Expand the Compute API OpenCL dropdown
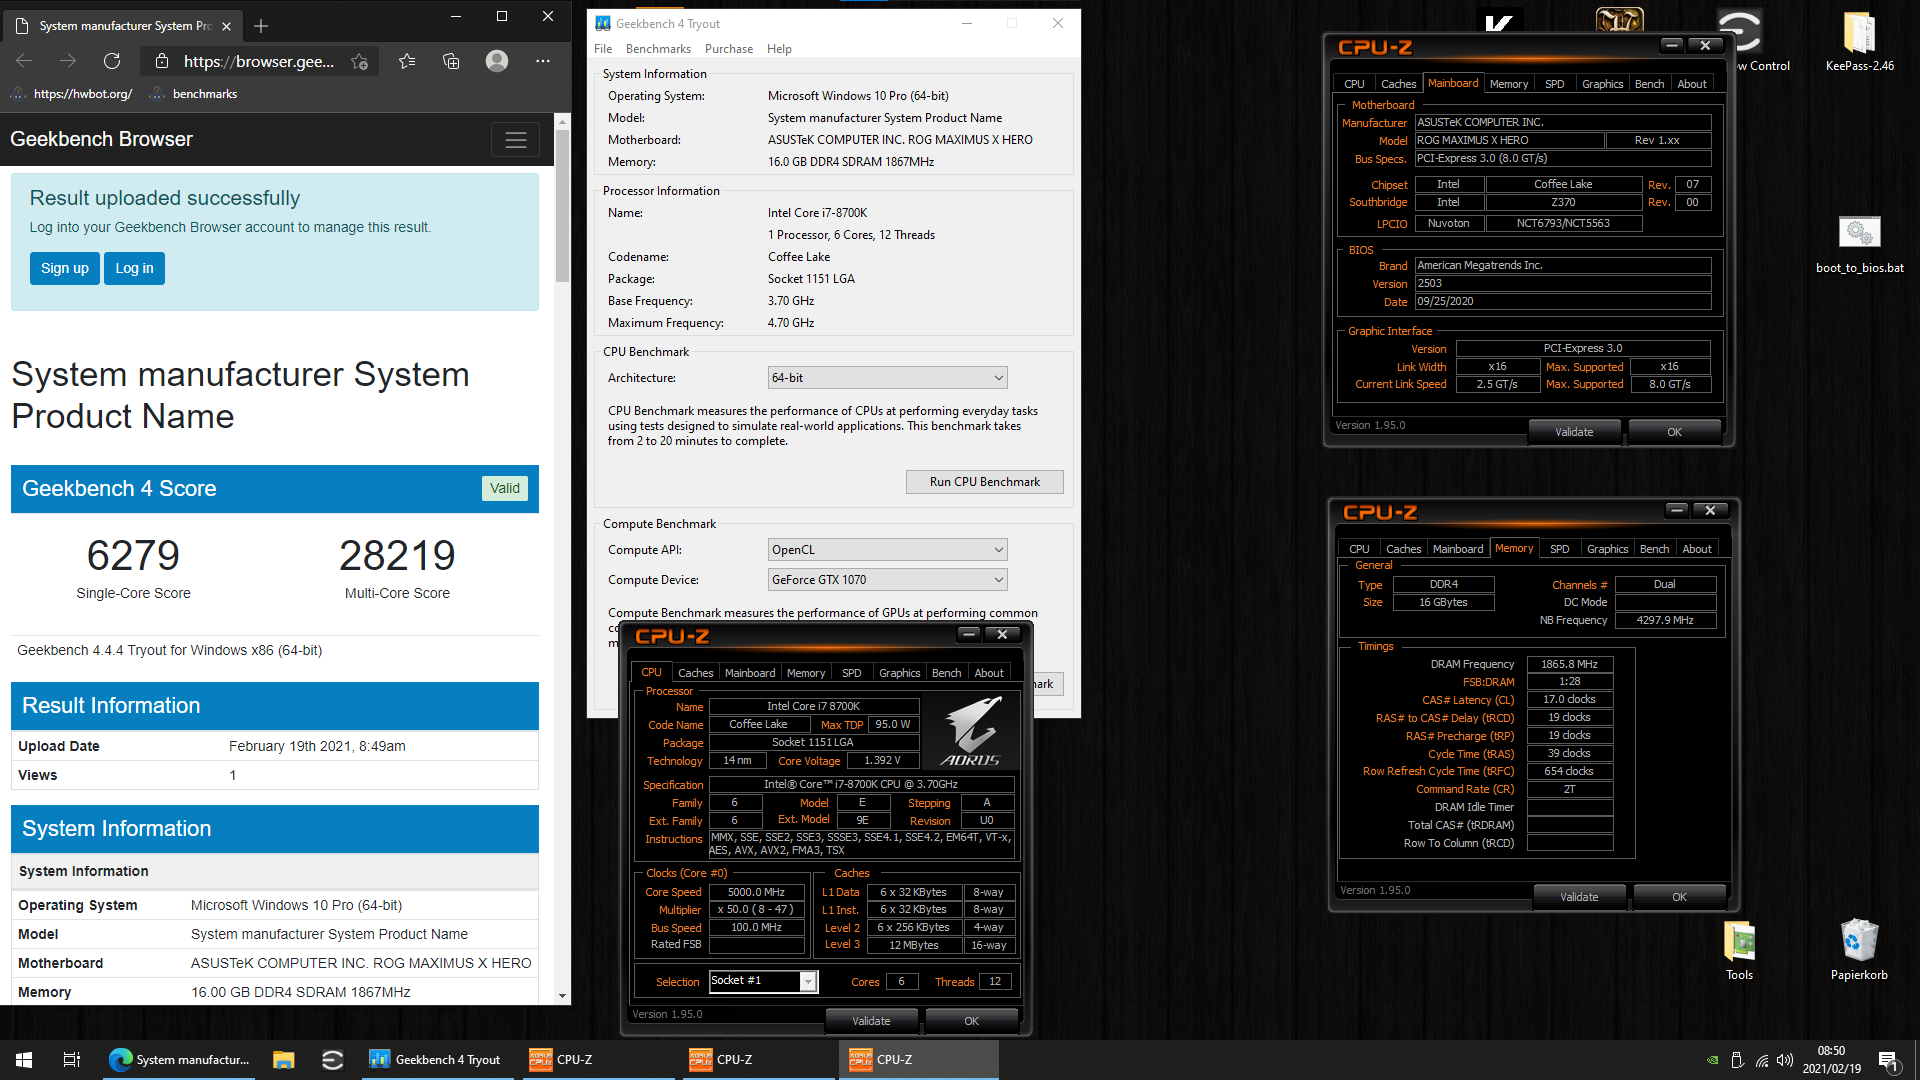 coord(887,550)
